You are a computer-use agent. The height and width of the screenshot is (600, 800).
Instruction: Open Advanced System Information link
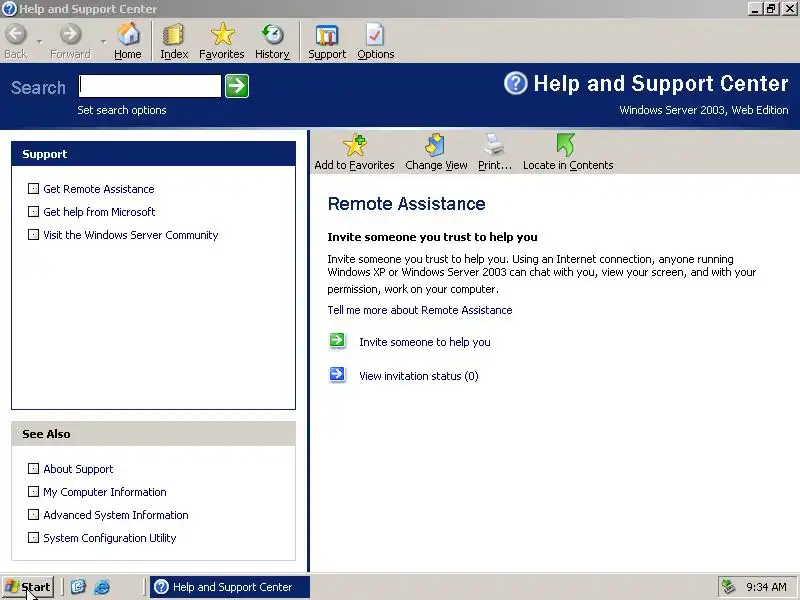tap(116, 515)
